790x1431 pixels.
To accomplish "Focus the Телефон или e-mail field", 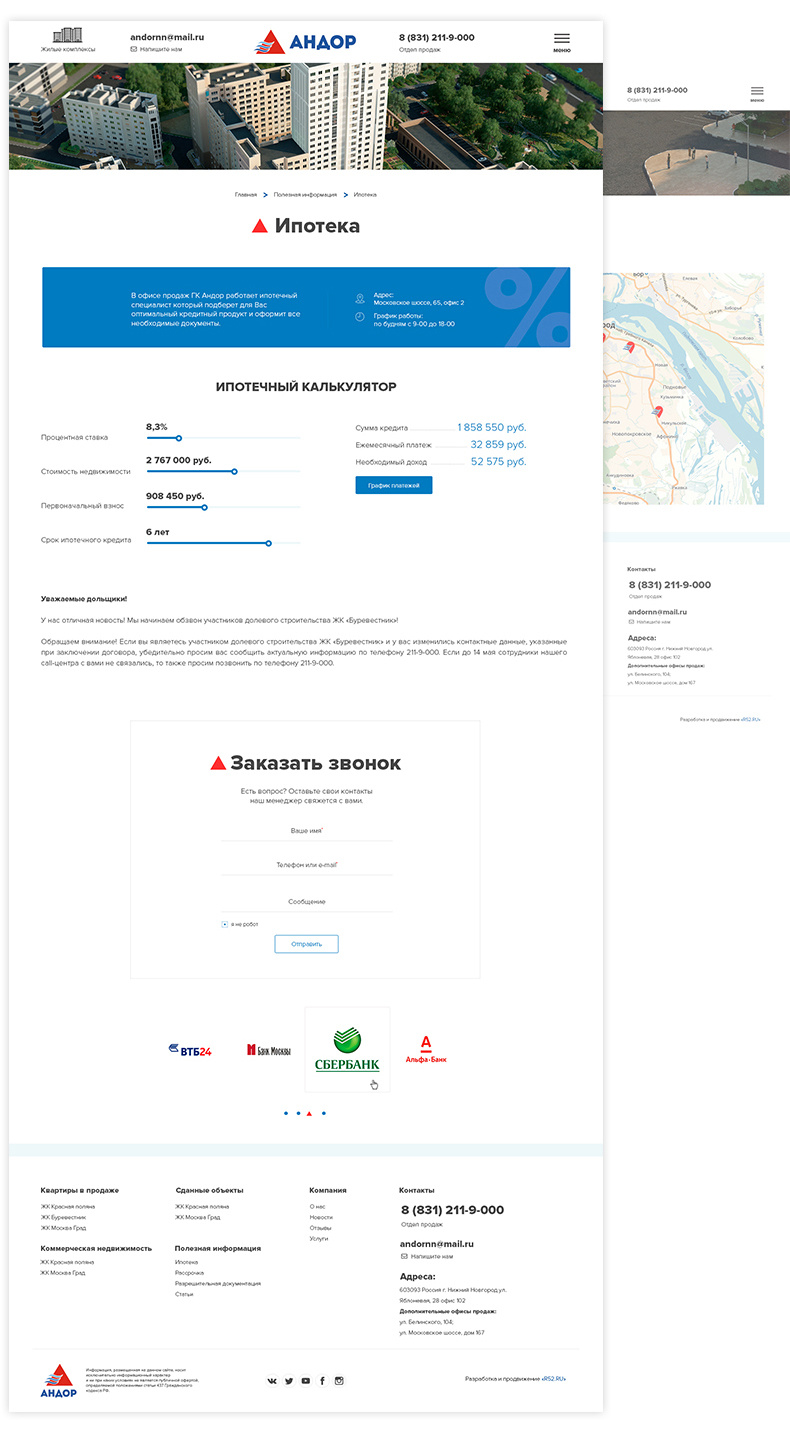I will (x=306, y=865).
